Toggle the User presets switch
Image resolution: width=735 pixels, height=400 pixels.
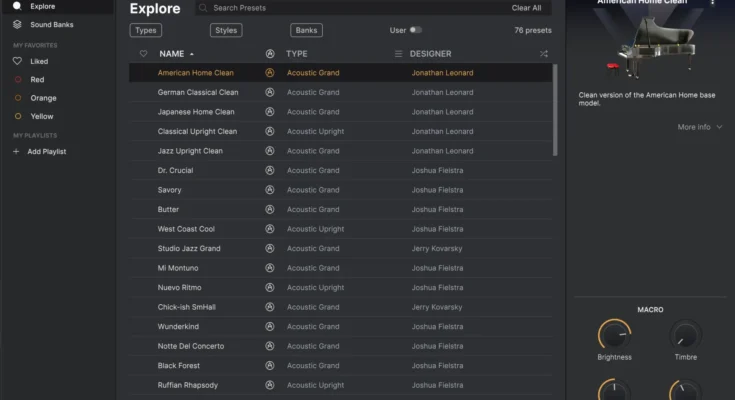415,30
